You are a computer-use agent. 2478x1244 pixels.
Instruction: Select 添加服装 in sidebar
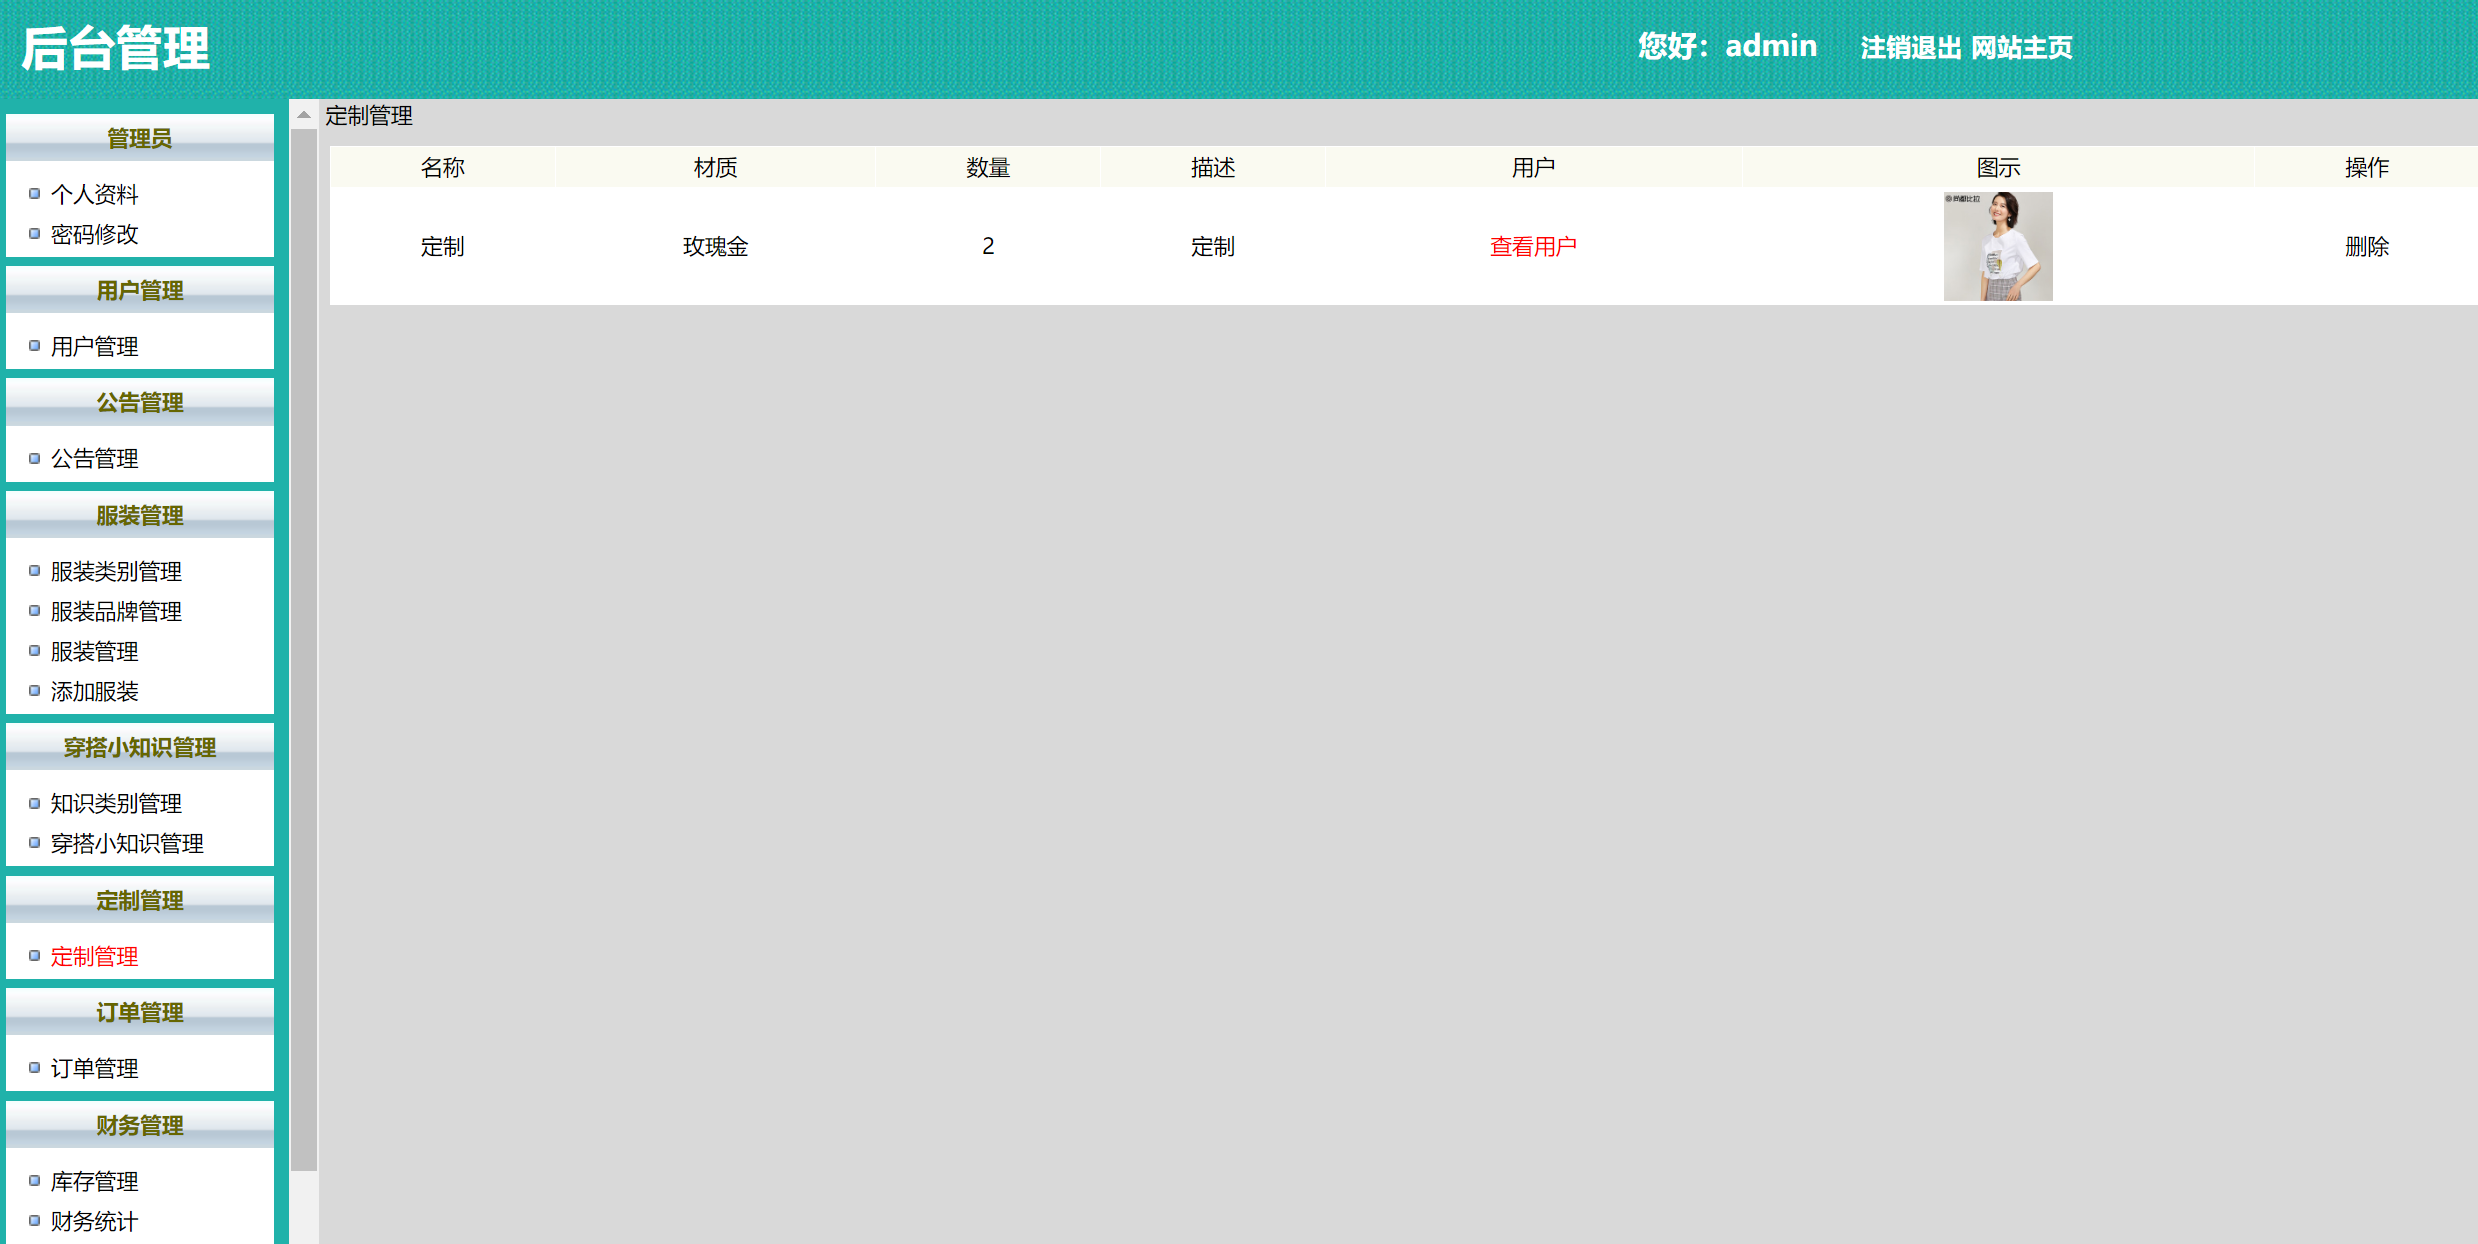[95, 692]
